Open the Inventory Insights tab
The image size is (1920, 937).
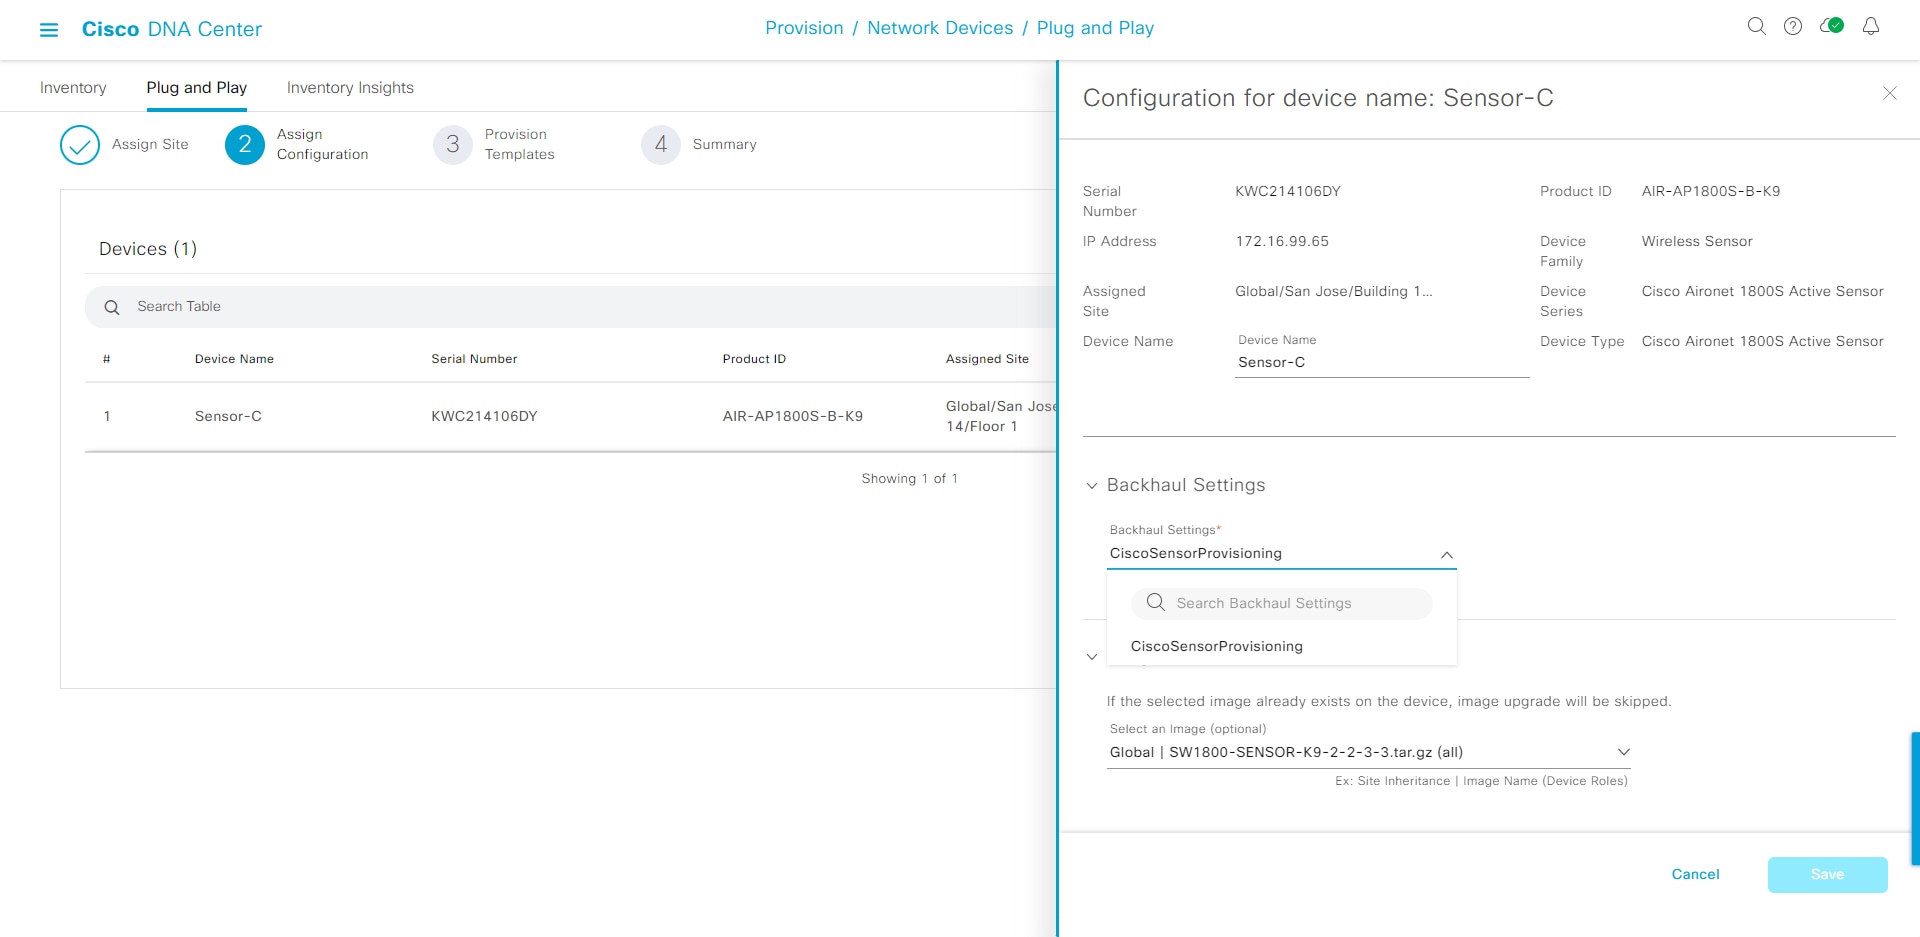coord(350,88)
